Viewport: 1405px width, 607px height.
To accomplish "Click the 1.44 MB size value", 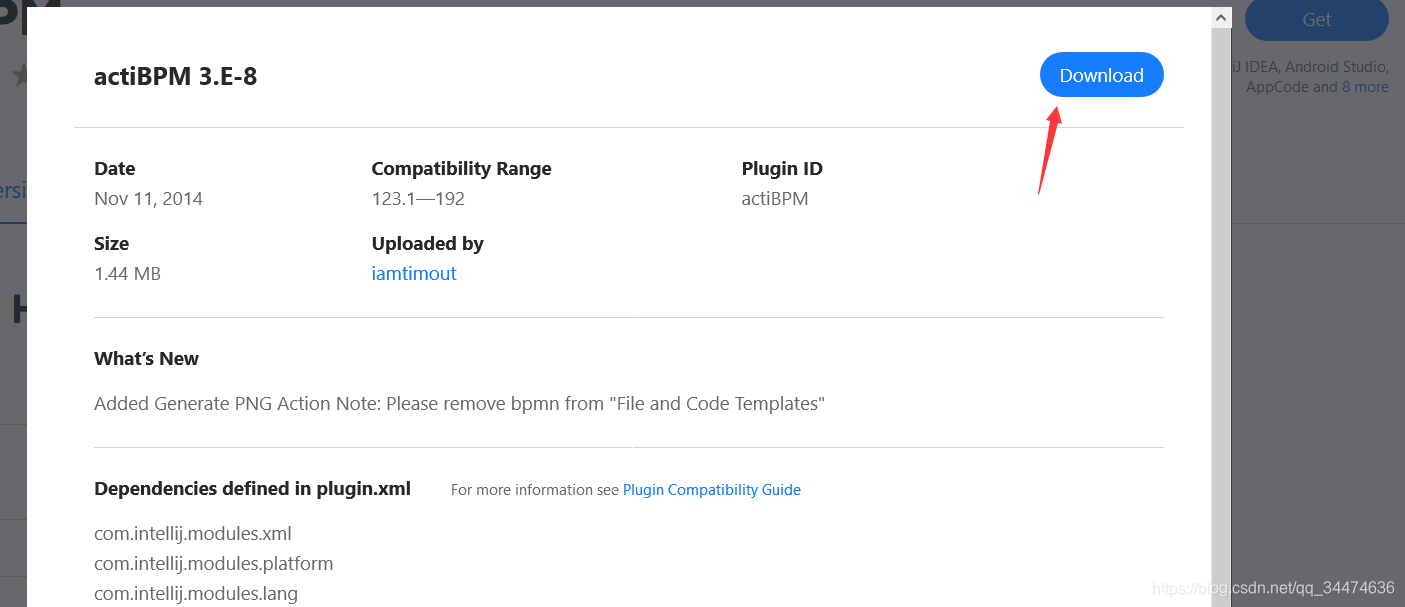I will (x=127, y=273).
